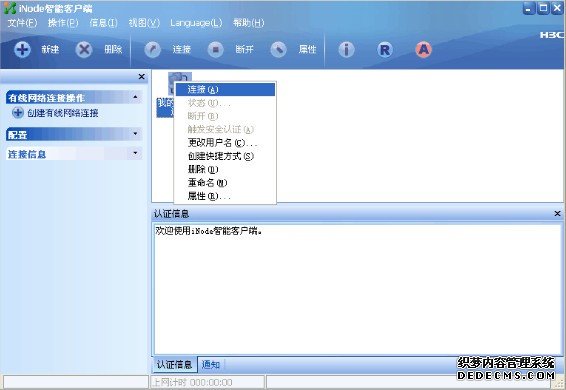Click the New (新建) toolbar label
This screenshot has height=390, width=566.
click(50, 49)
